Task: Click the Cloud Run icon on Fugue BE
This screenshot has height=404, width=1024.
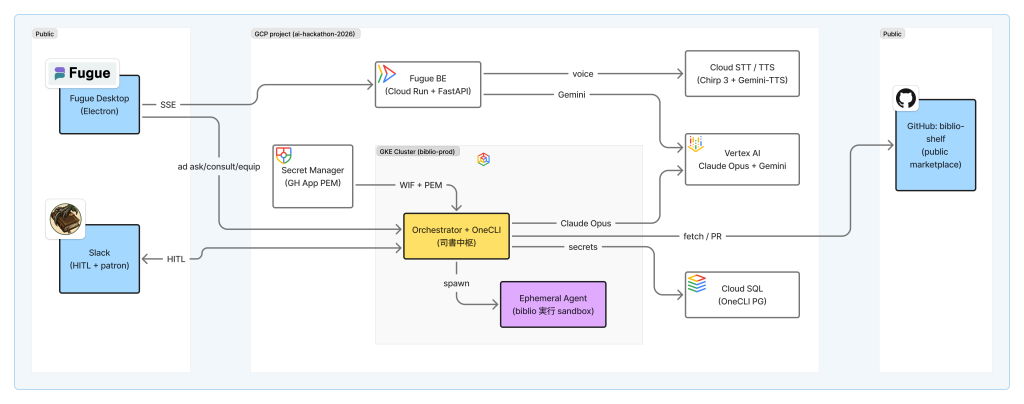Action: 386,74
